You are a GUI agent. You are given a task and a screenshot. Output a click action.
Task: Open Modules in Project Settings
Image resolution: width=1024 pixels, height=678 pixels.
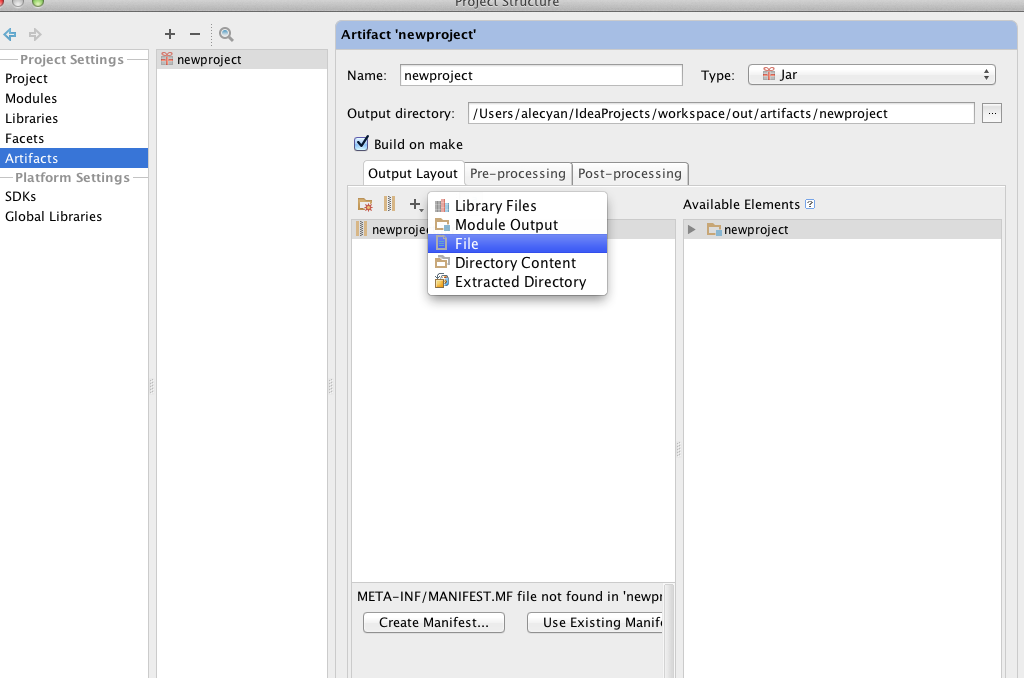point(74,99)
